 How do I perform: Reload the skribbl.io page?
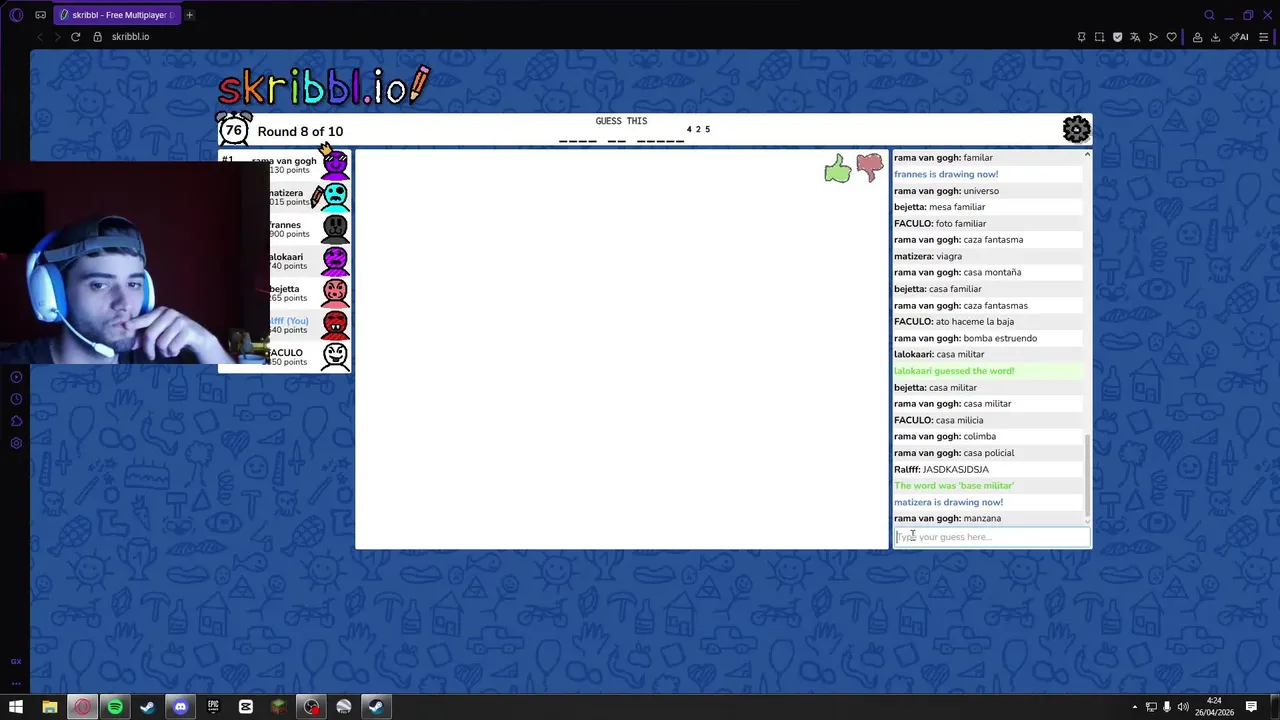75,37
